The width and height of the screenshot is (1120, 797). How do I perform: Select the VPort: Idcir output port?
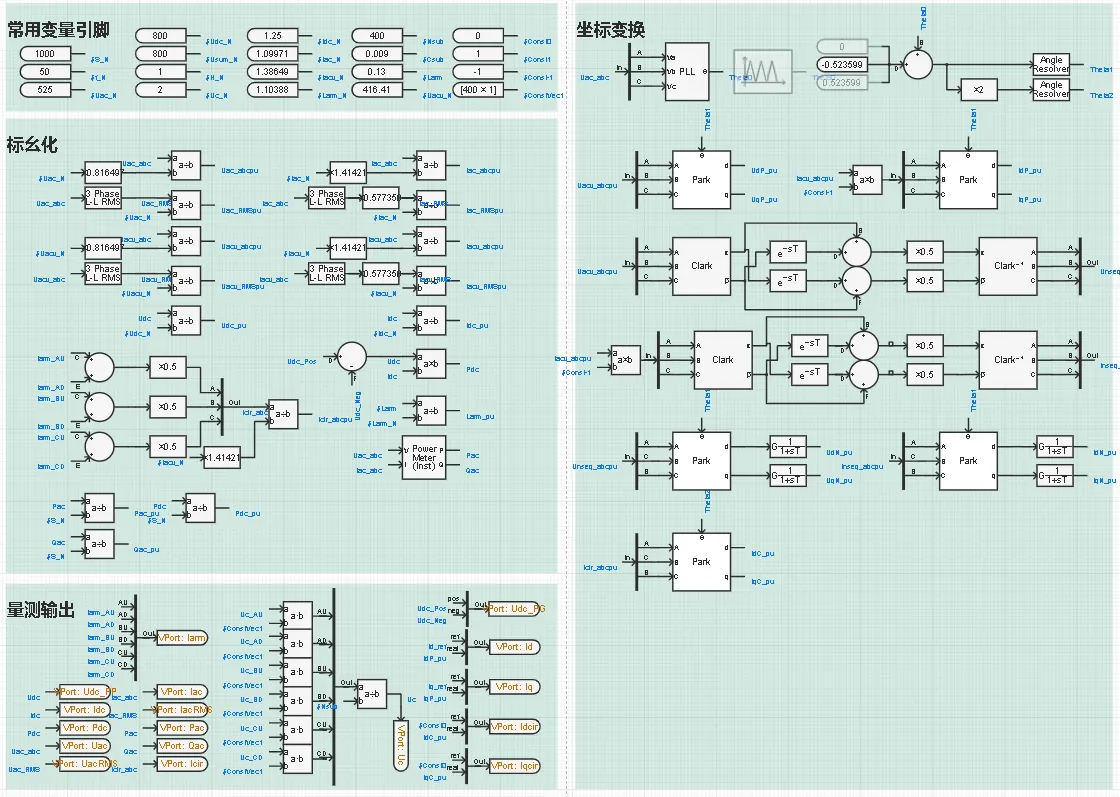513,726
